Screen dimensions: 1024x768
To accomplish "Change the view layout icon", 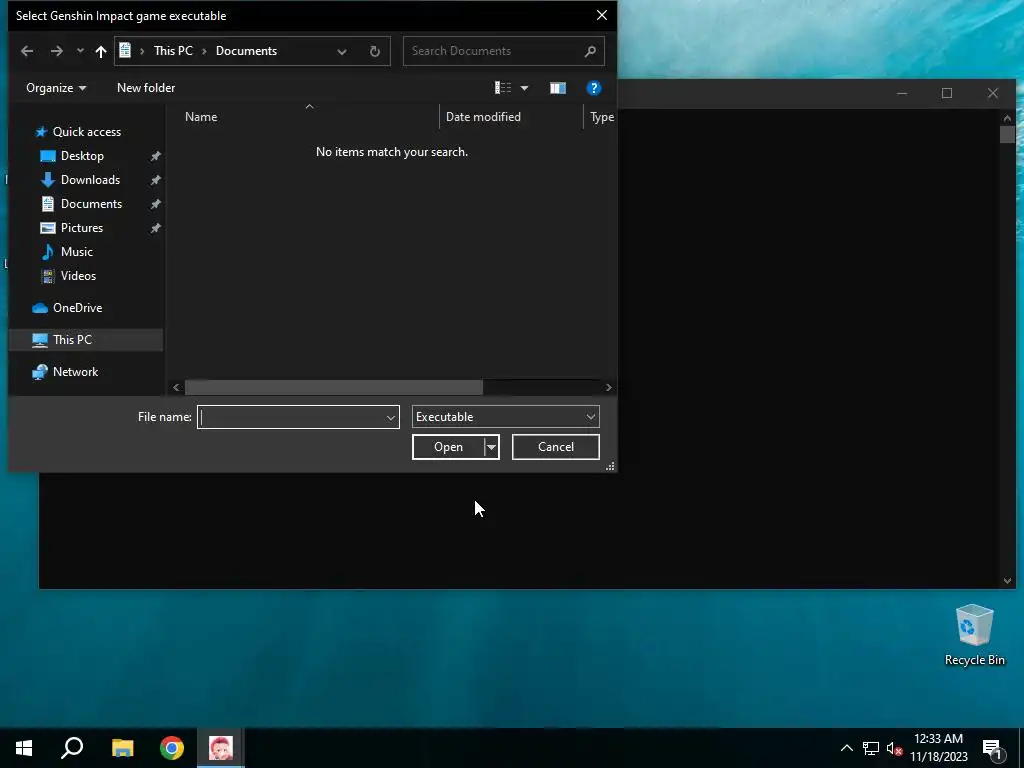I will [x=503, y=88].
